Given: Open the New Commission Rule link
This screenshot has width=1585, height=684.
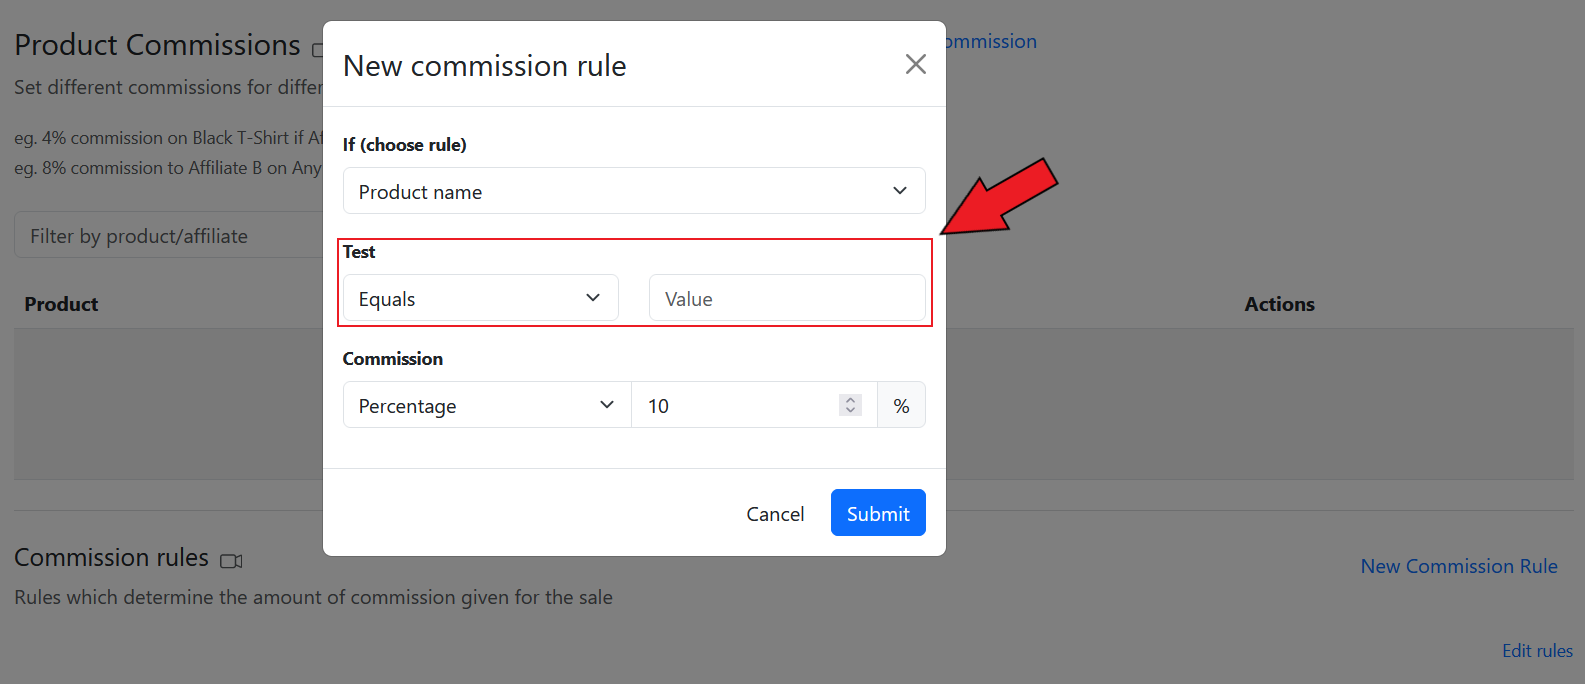Looking at the screenshot, I should coord(1459,566).
